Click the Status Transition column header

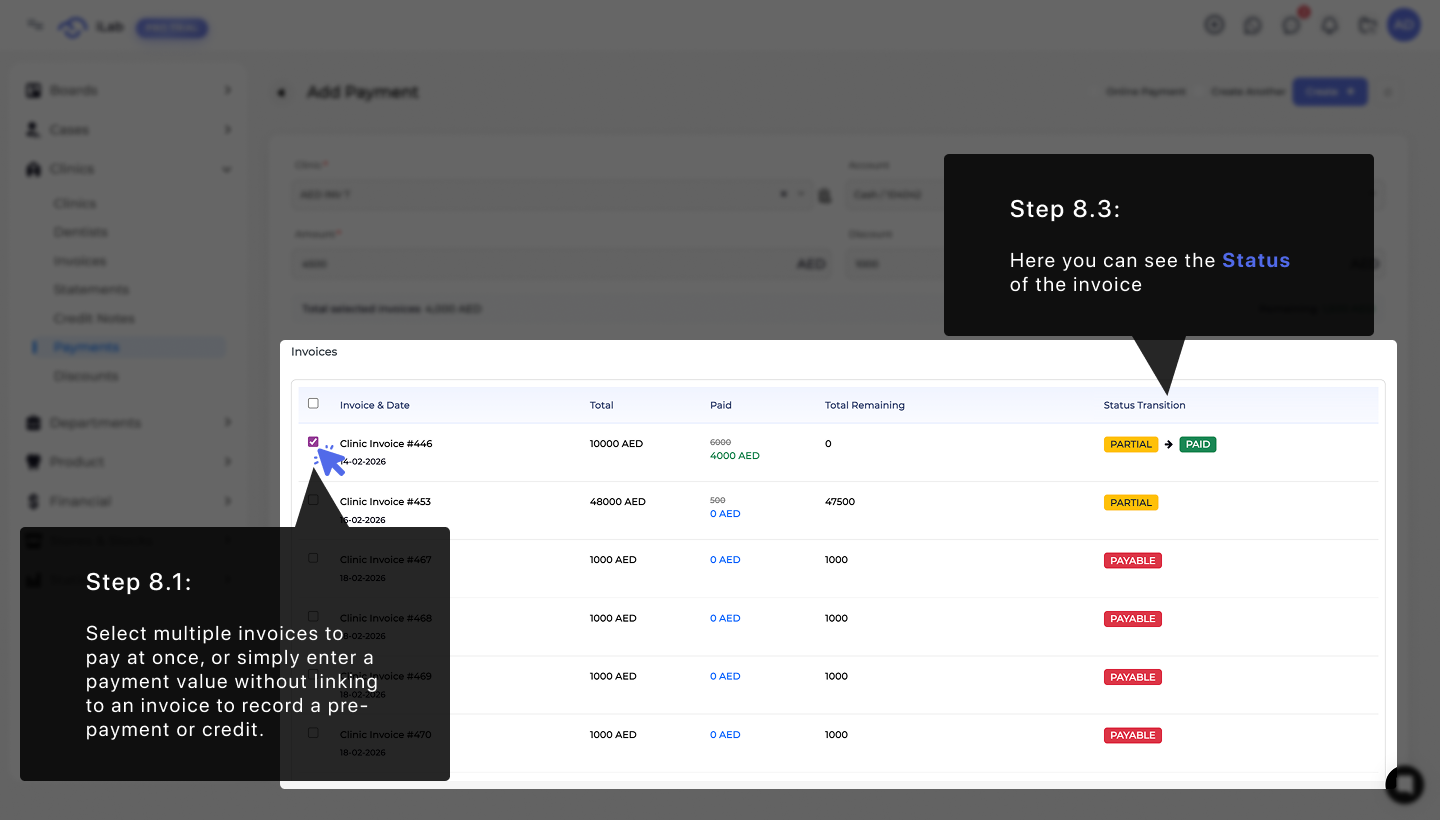coord(1145,406)
